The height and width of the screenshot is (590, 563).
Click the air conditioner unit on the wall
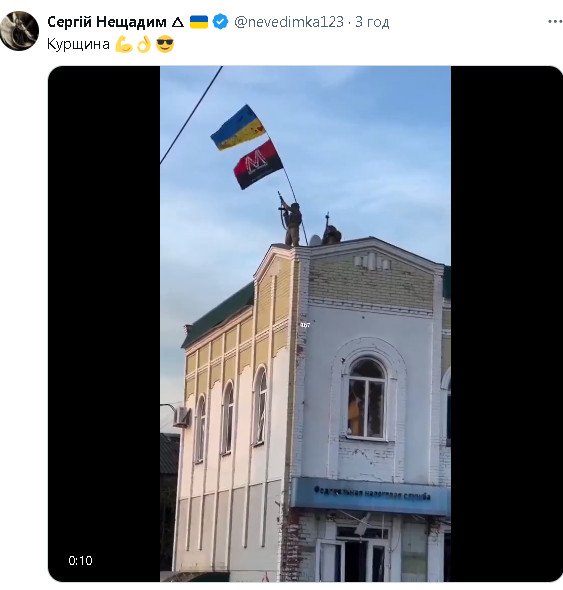point(183,417)
